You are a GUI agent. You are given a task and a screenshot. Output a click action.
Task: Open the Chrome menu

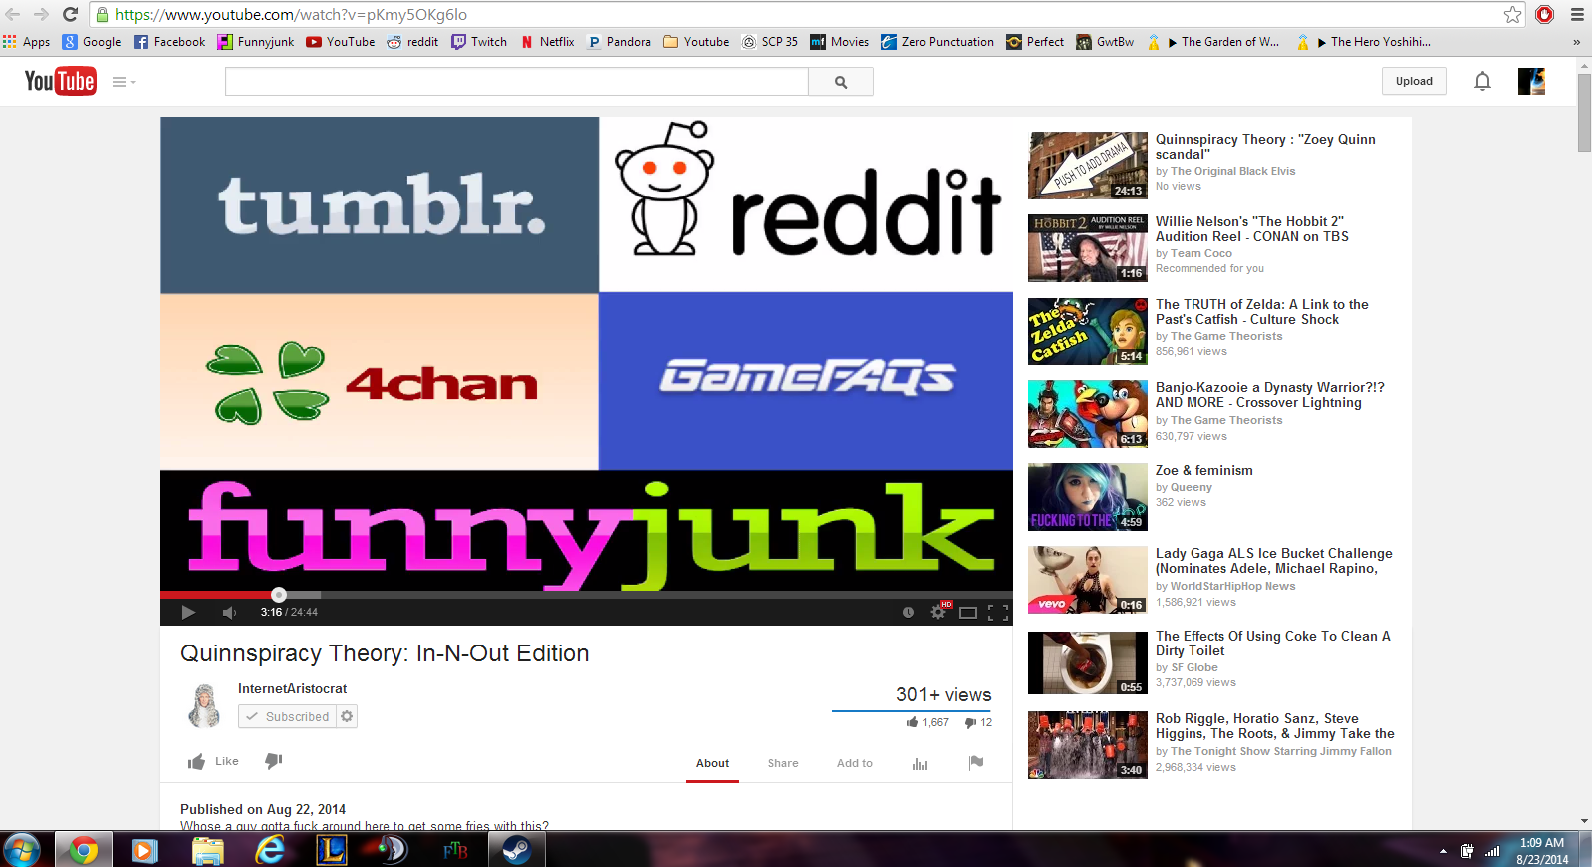click(1578, 14)
